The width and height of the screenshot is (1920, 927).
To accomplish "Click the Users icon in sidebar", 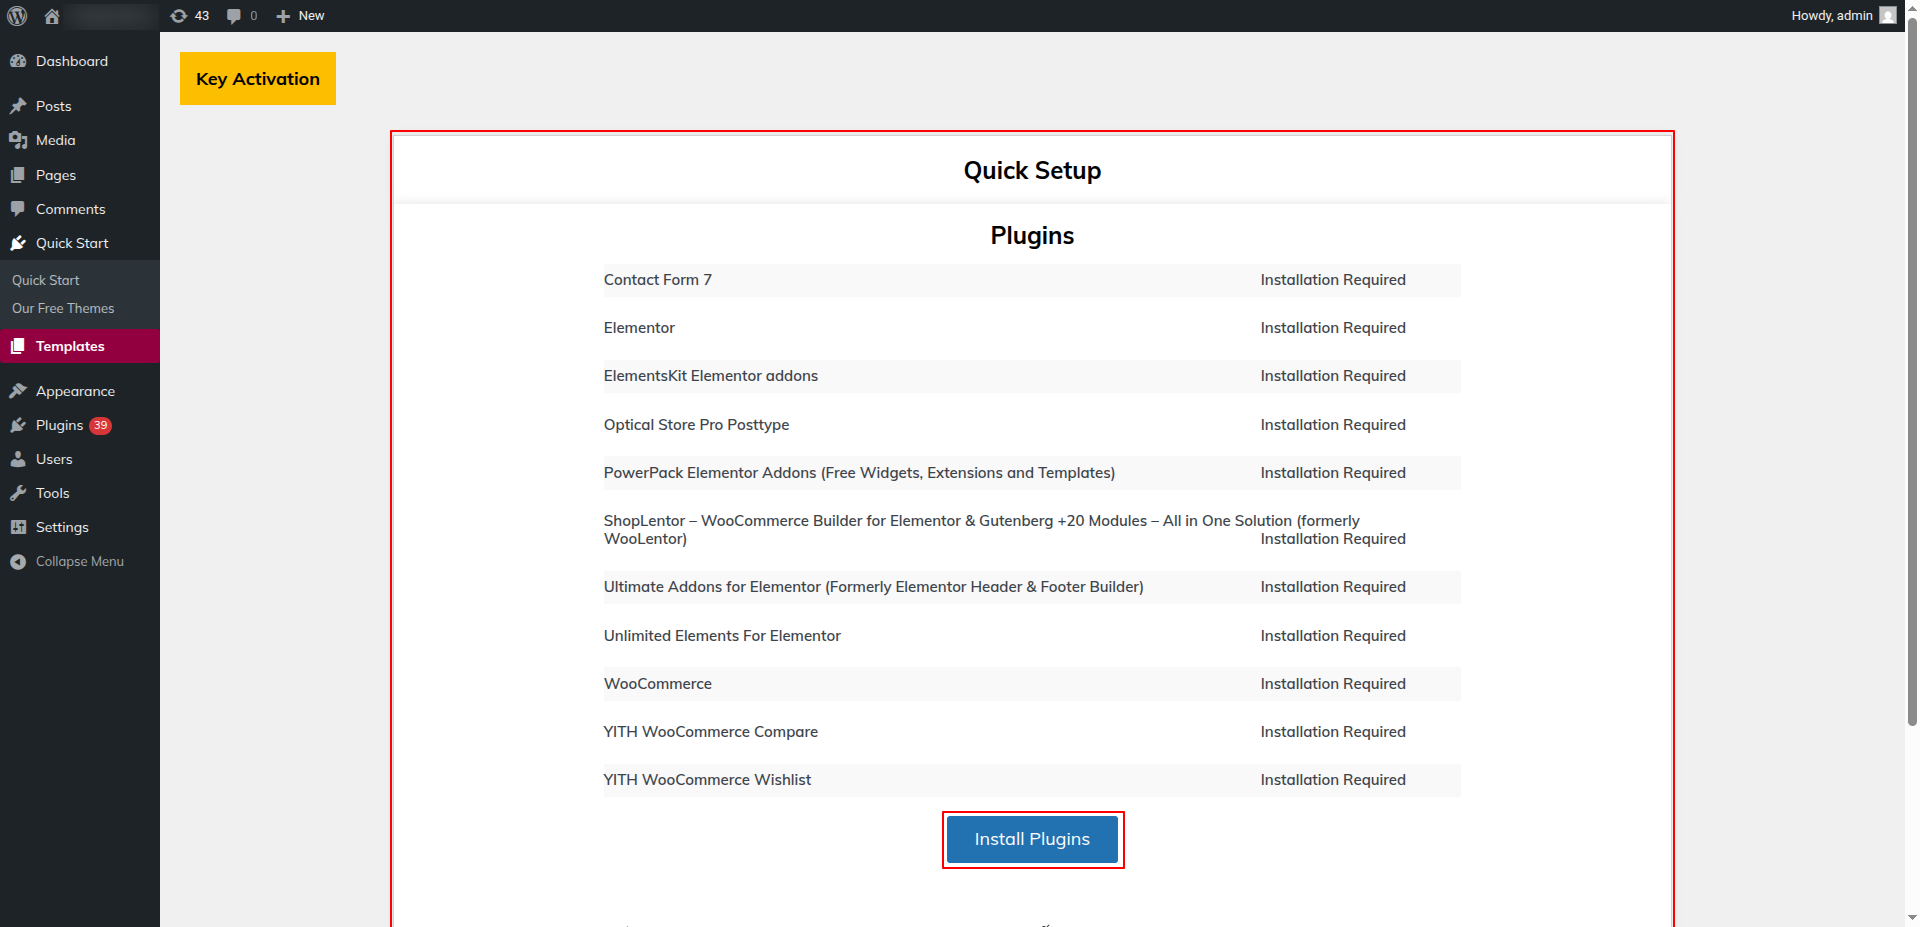I will point(18,459).
